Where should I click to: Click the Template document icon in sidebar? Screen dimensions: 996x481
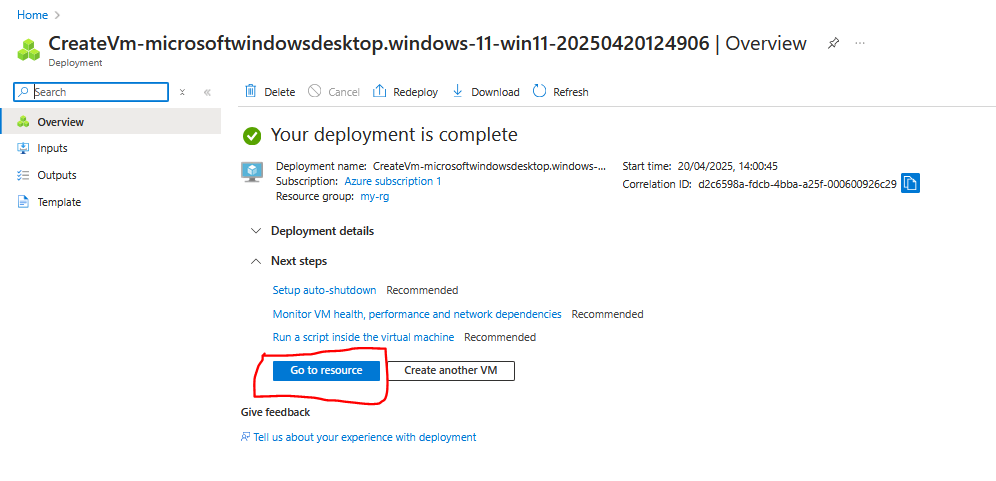24,202
